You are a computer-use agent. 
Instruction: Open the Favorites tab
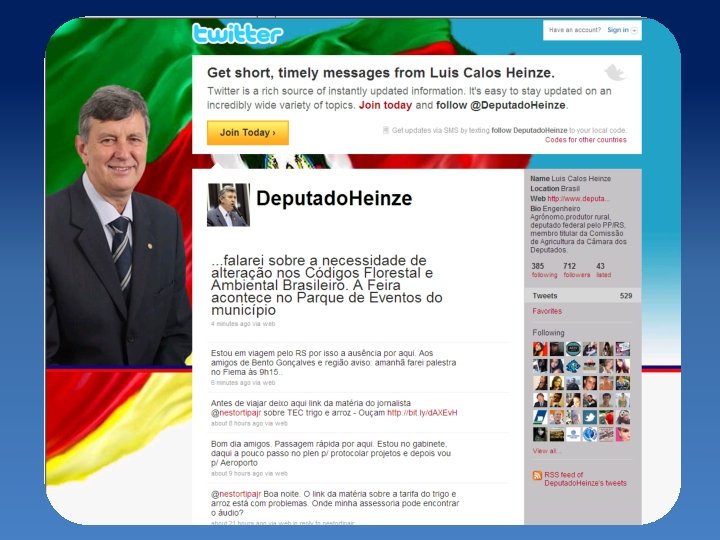point(547,311)
